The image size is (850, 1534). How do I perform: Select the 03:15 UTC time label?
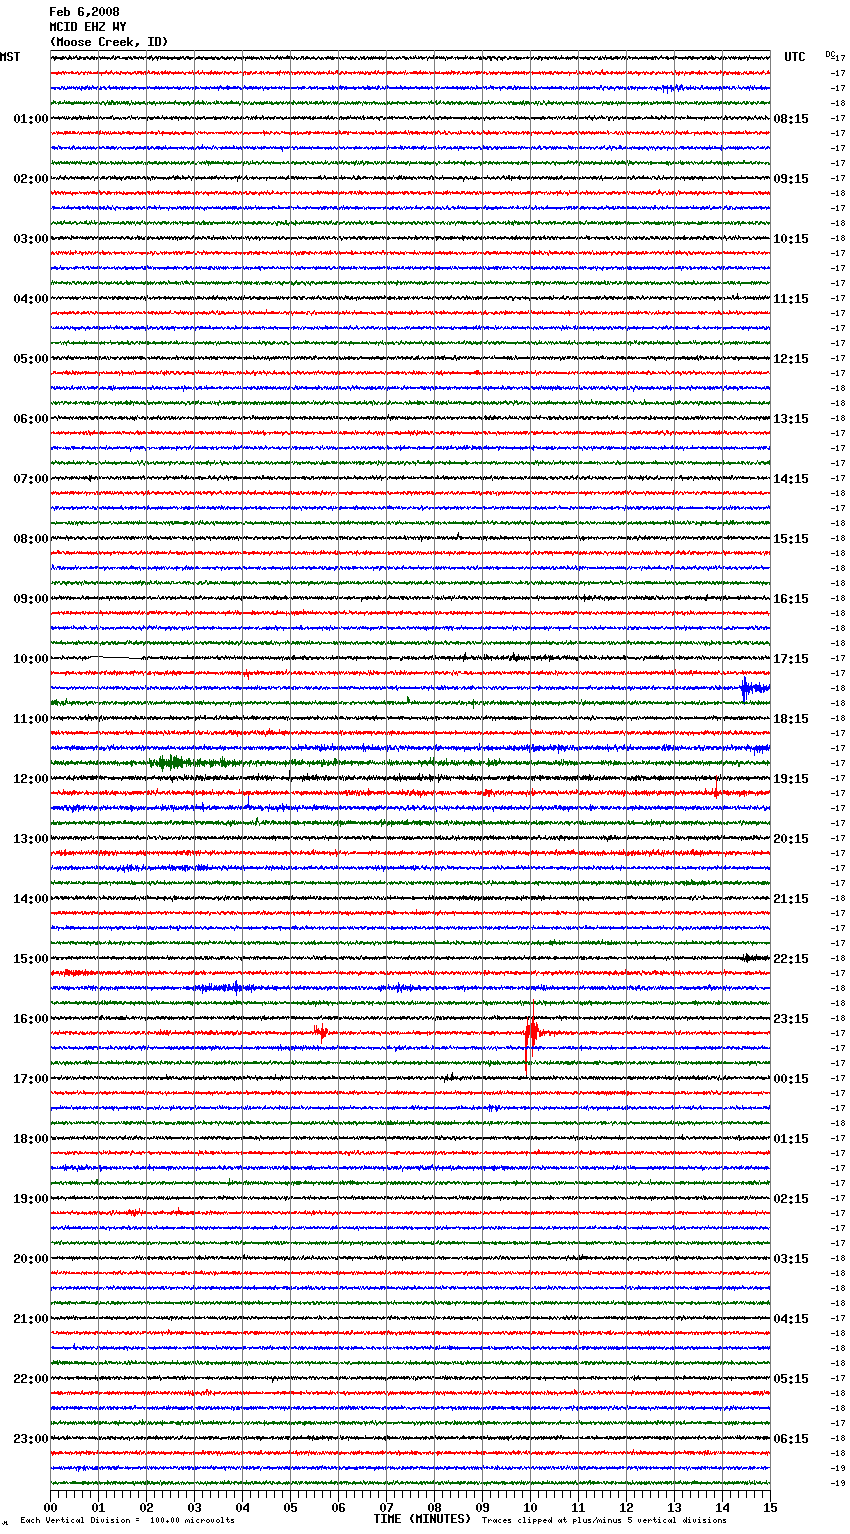click(x=791, y=1259)
